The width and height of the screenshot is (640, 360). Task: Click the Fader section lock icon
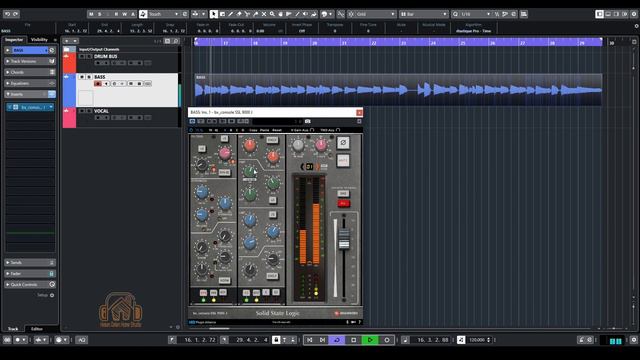click(52, 273)
